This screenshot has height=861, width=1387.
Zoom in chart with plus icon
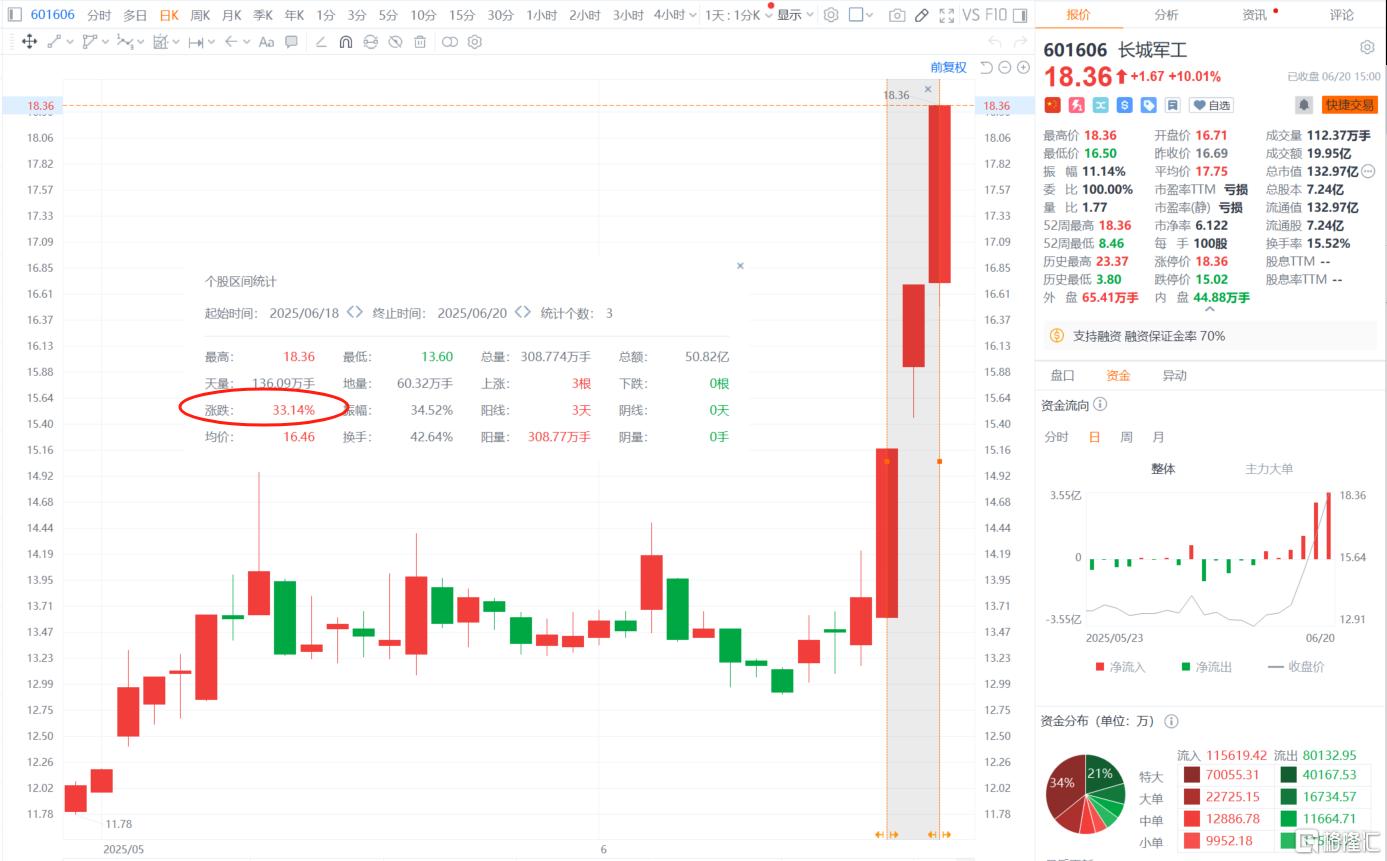(1023, 67)
